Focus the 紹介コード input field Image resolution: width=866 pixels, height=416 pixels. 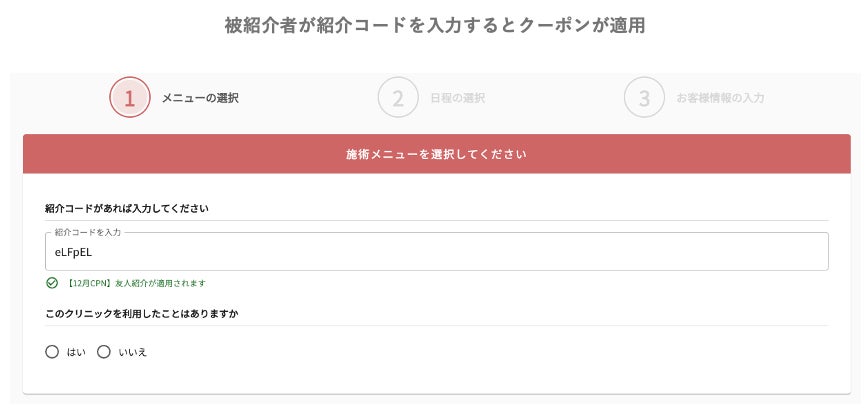(x=500, y=252)
